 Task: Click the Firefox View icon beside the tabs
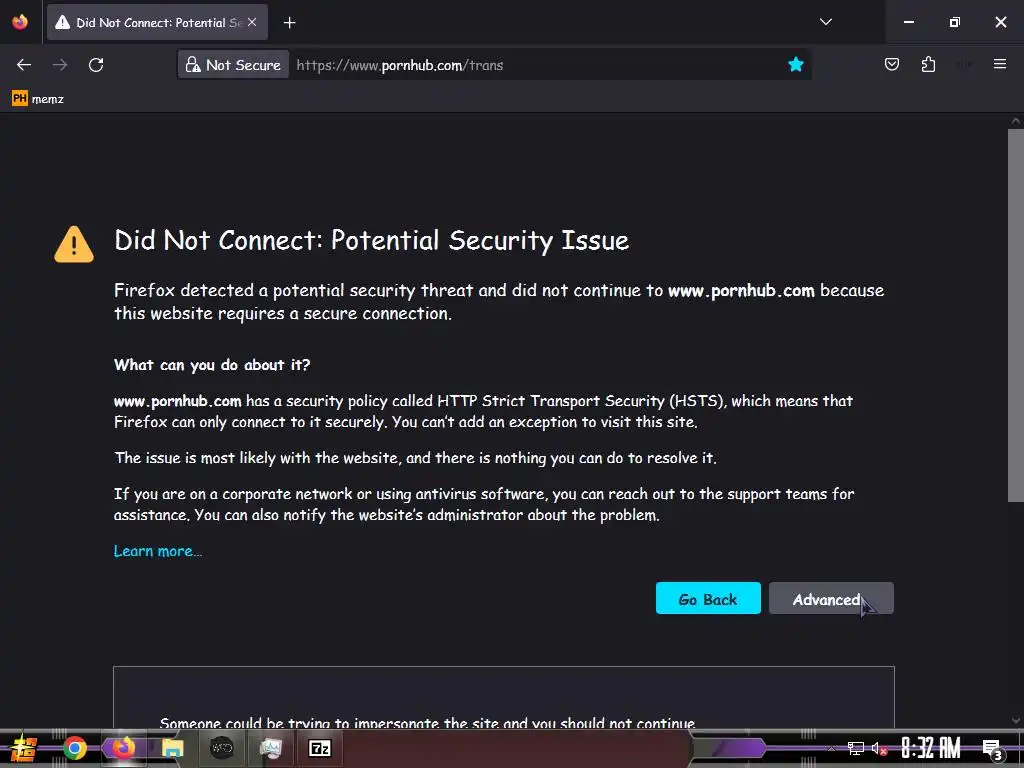20,22
